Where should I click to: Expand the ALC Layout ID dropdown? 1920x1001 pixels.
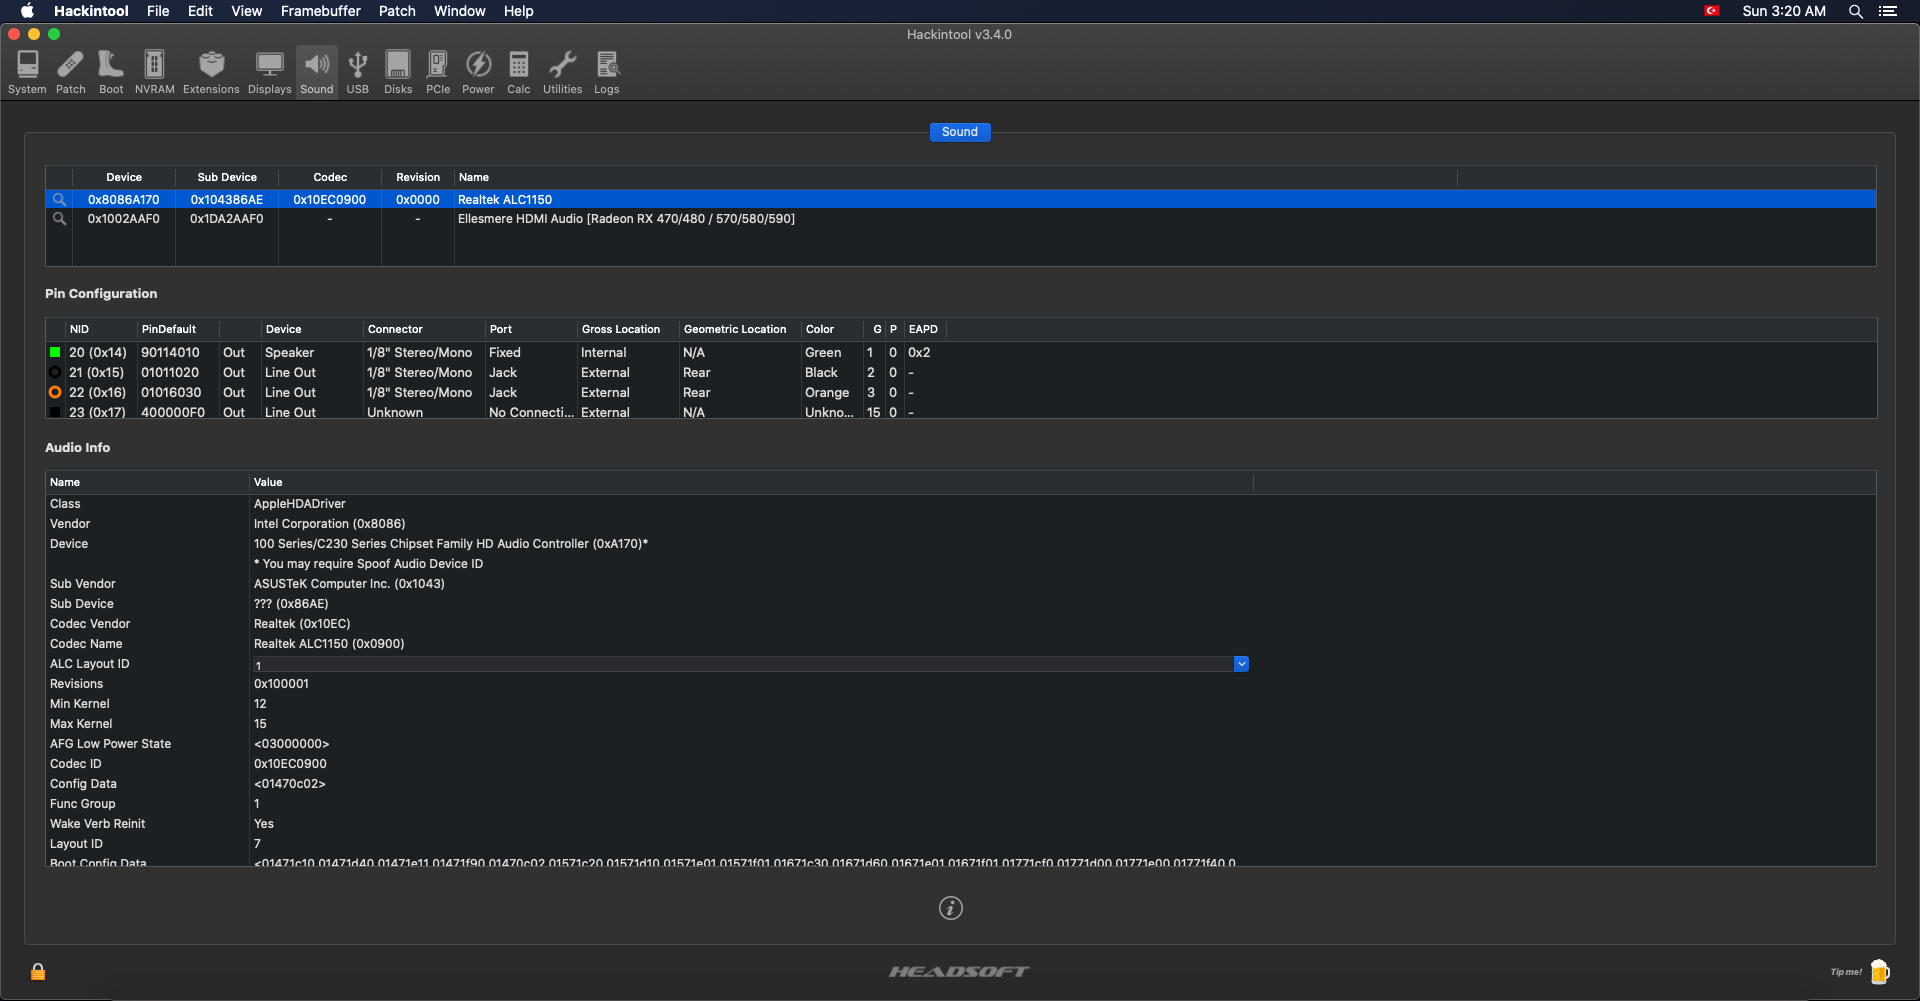pos(1241,664)
